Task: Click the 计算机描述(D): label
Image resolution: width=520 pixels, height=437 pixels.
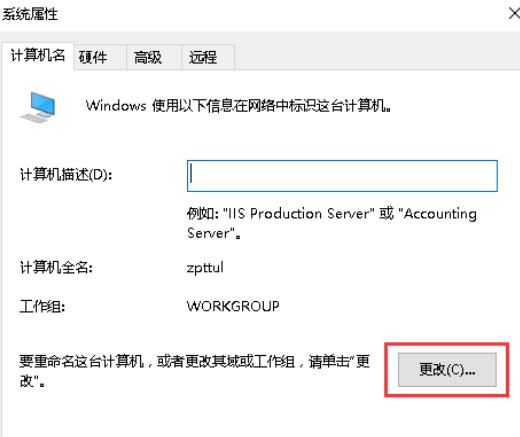Action: 66,175
